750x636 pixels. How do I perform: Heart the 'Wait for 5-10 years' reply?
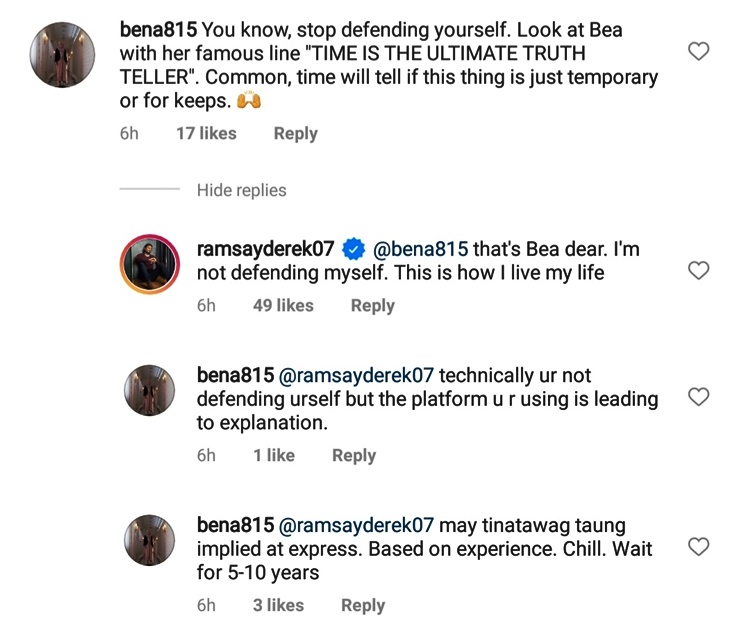coord(699,547)
